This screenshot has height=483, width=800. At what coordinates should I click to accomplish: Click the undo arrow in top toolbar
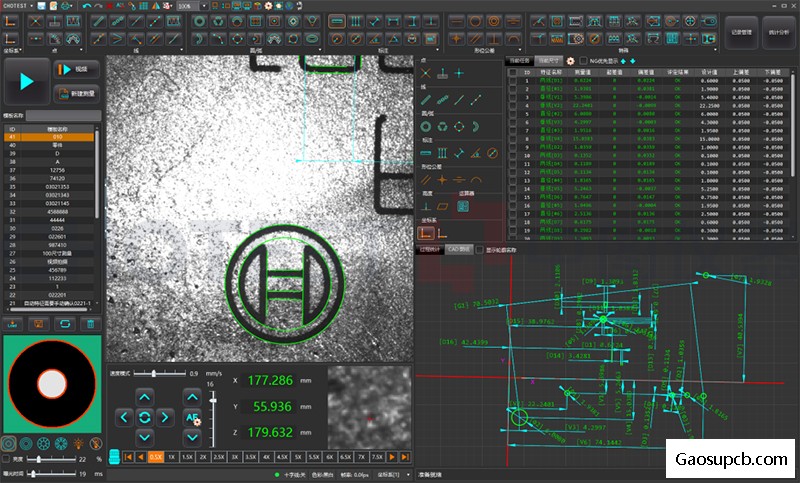pyautogui.click(x=87, y=6)
